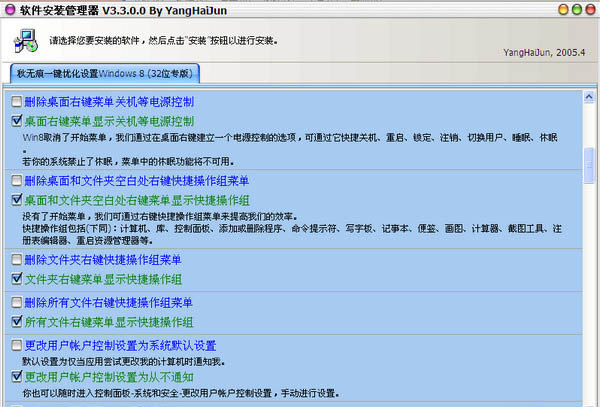Click the YangHaiJun, 2005.4 text
The width and height of the screenshot is (600, 407).
coord(544,52)
